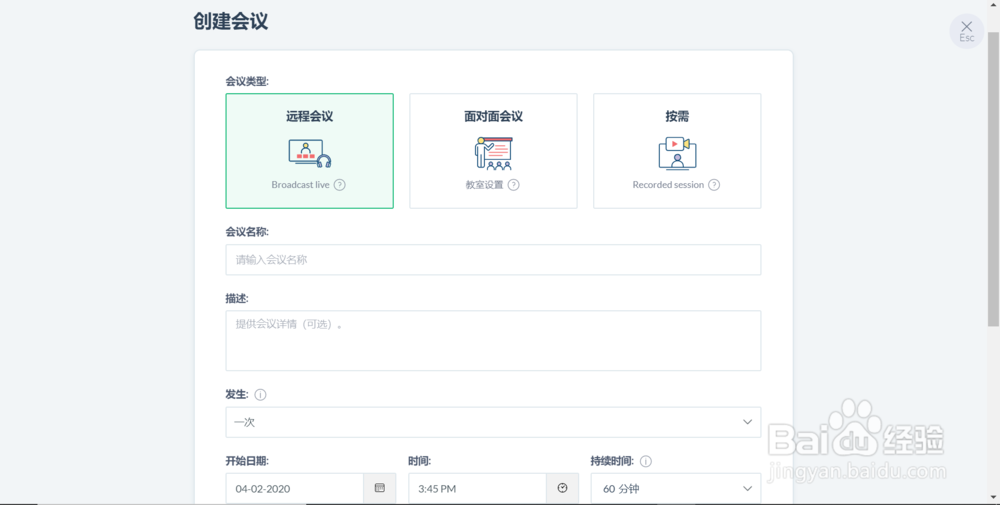
Task: Focus the 会议名称 input field
Action: 493,260
